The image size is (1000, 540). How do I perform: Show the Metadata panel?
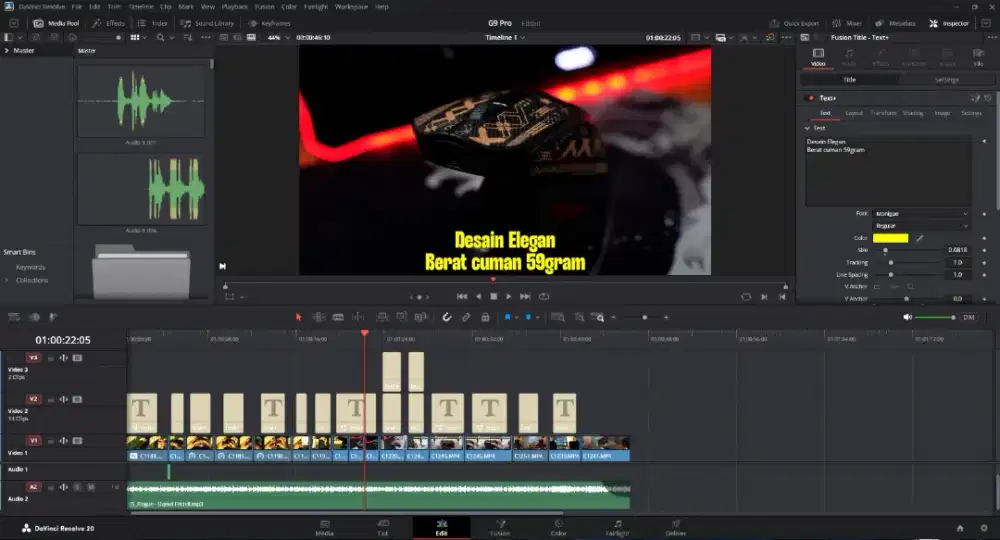pos(895,23)
